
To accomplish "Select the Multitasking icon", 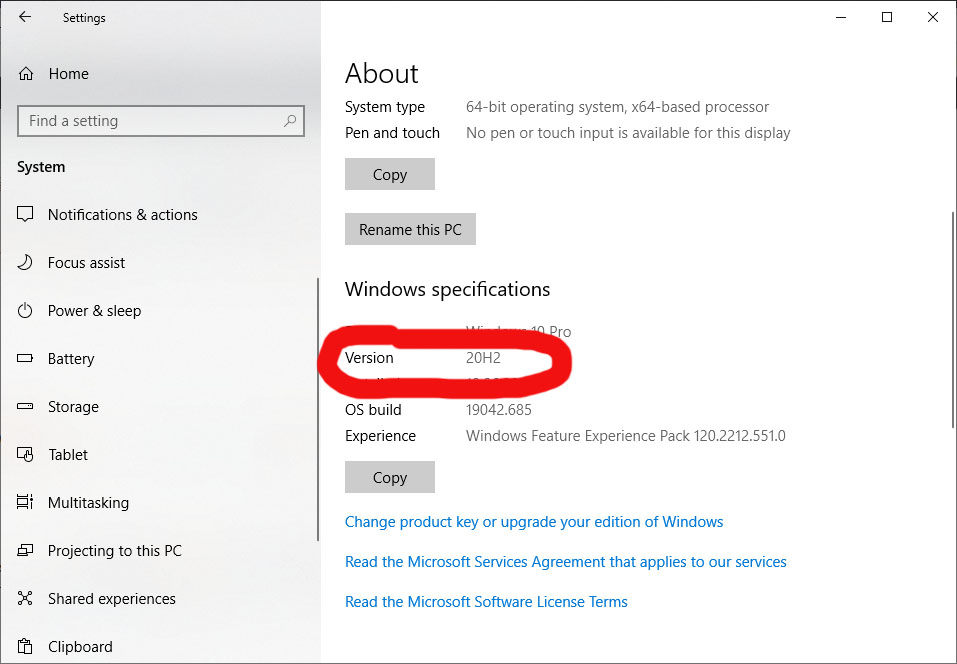I will coord(25,502).
